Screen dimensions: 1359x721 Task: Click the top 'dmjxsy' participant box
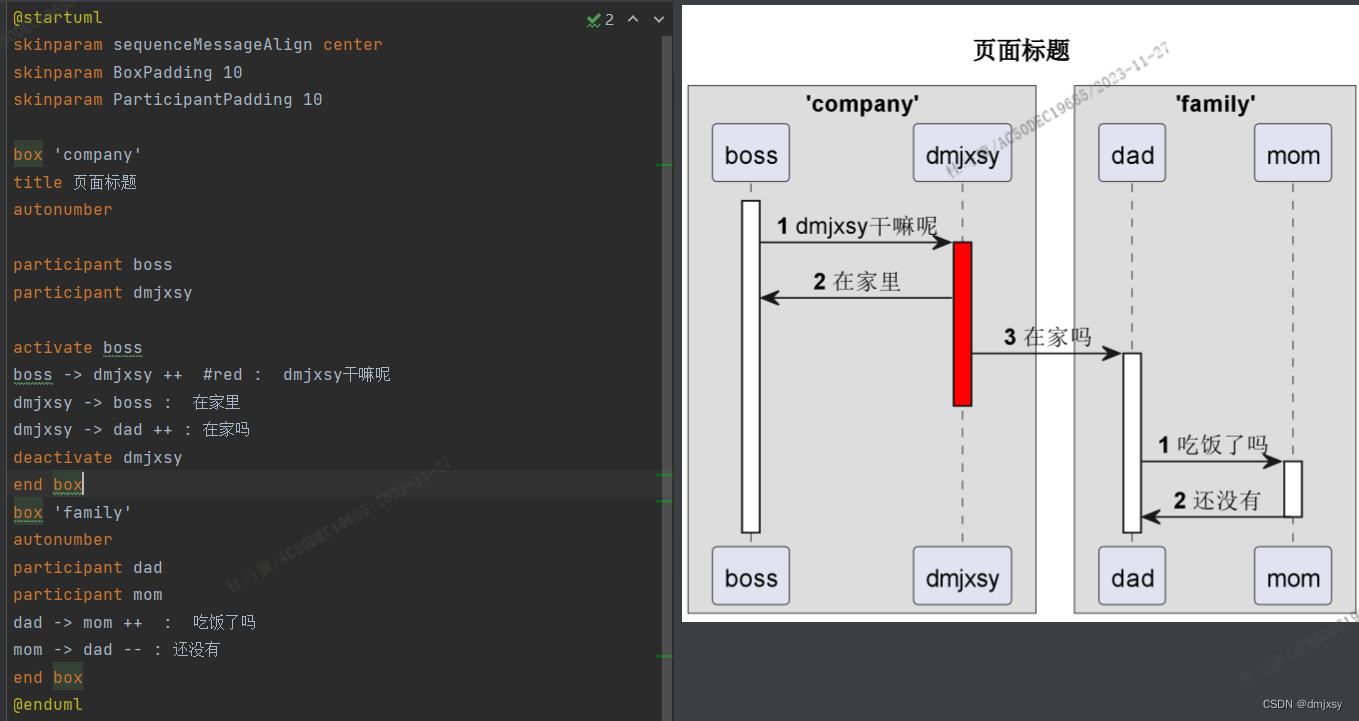[963, 153]
